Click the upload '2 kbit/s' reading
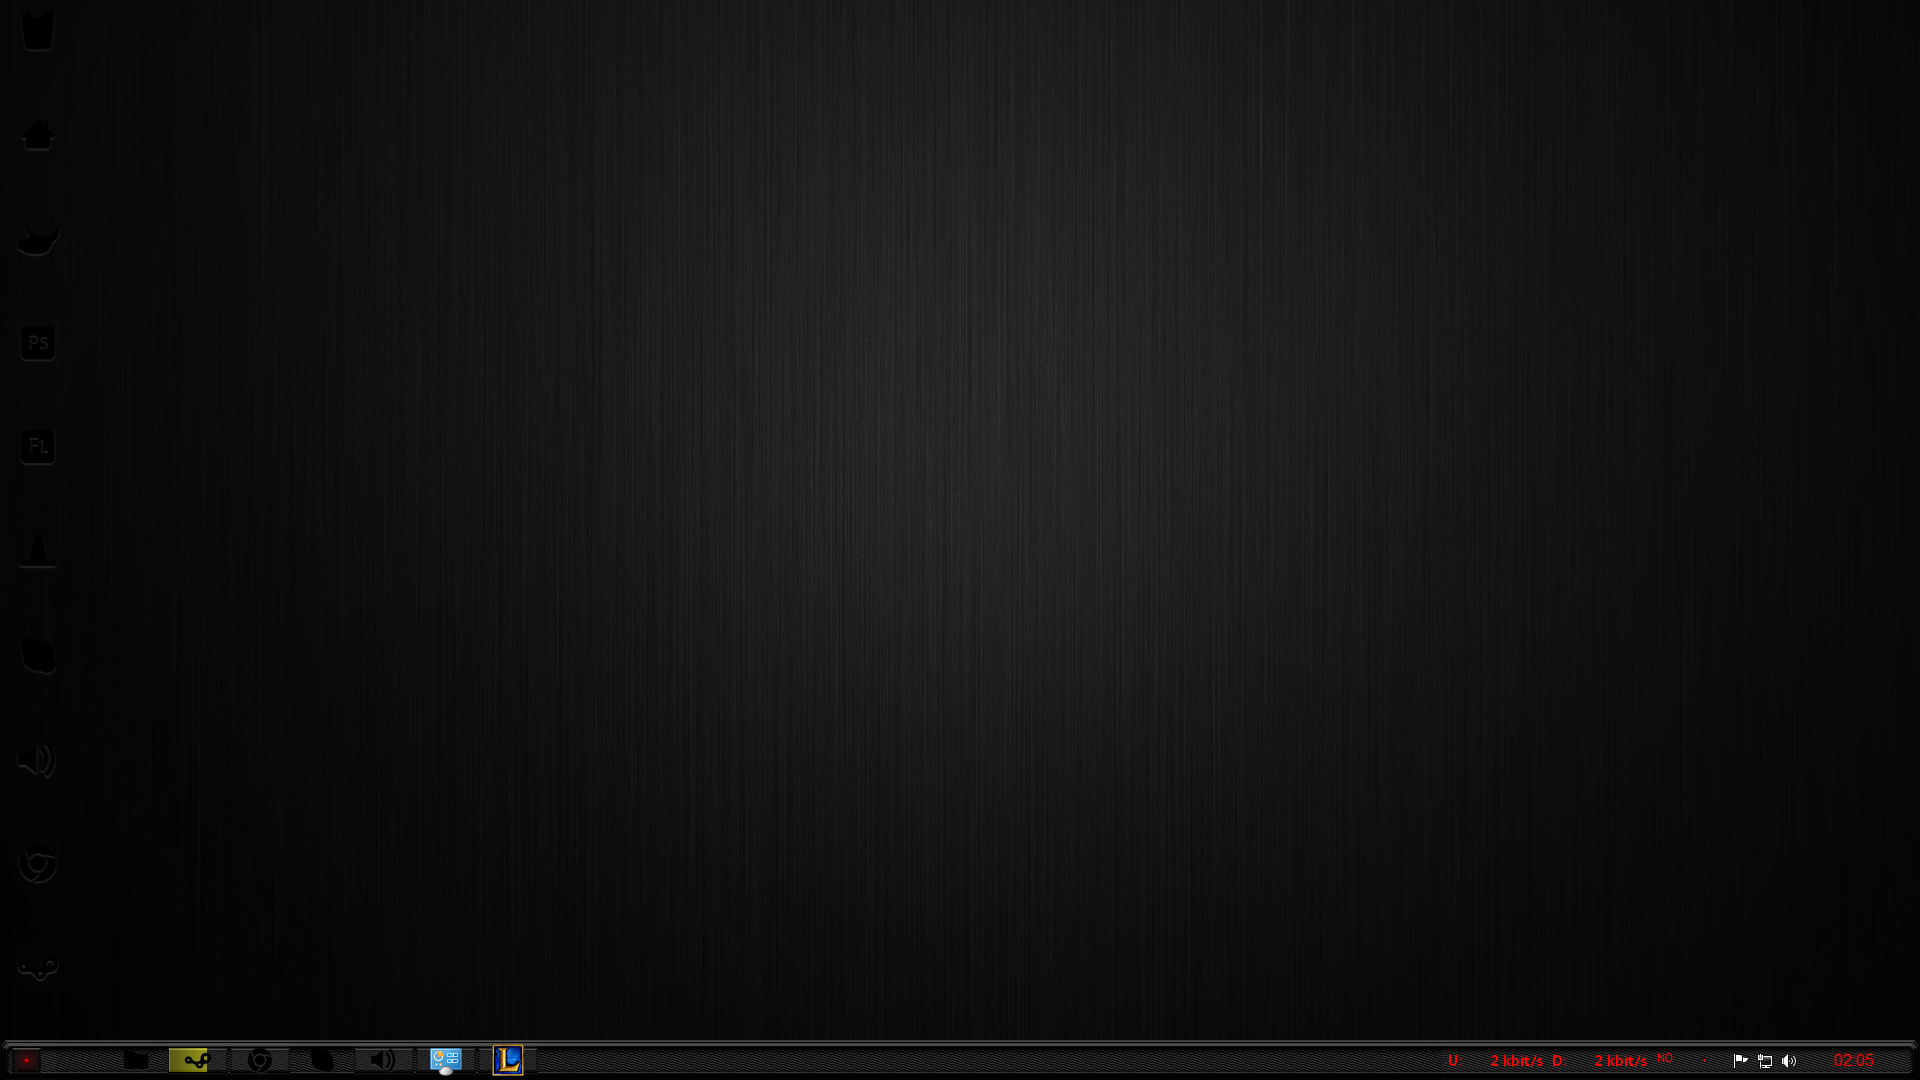 point(1516,1060)
